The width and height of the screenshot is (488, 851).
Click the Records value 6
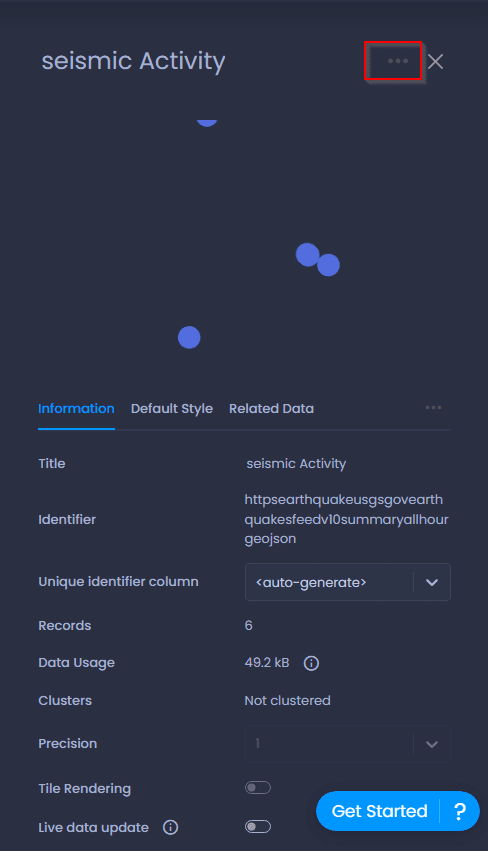tap(249, 625)
